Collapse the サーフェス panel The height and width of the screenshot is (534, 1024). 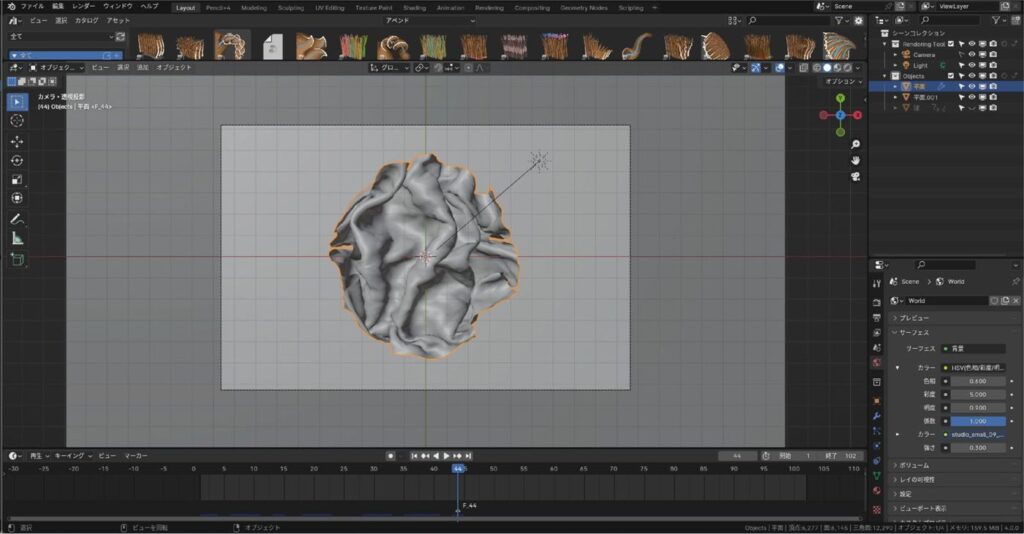[x=913, y=333]
